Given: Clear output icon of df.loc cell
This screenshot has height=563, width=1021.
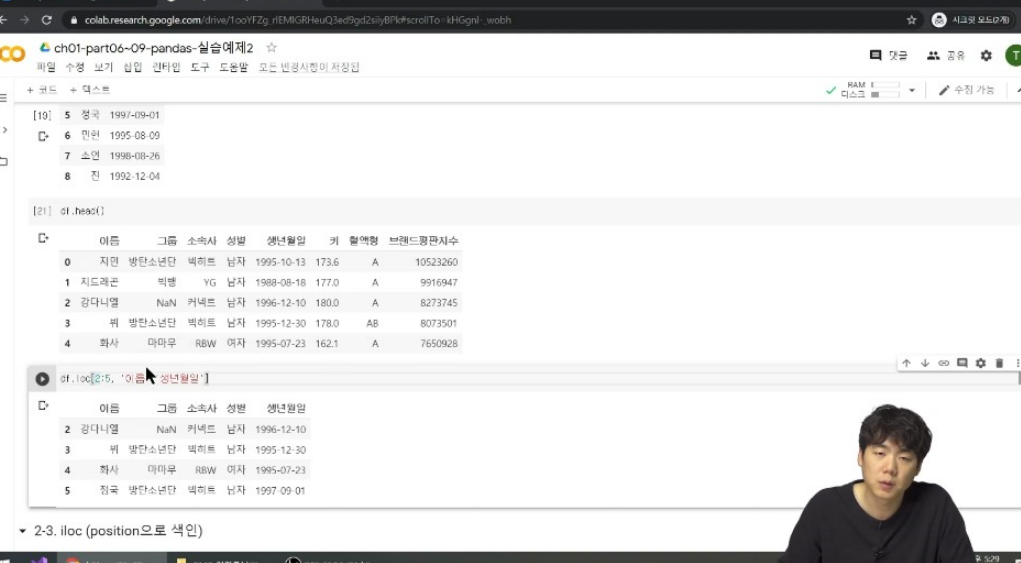Looking at the screenshot, I should [43, 405].
